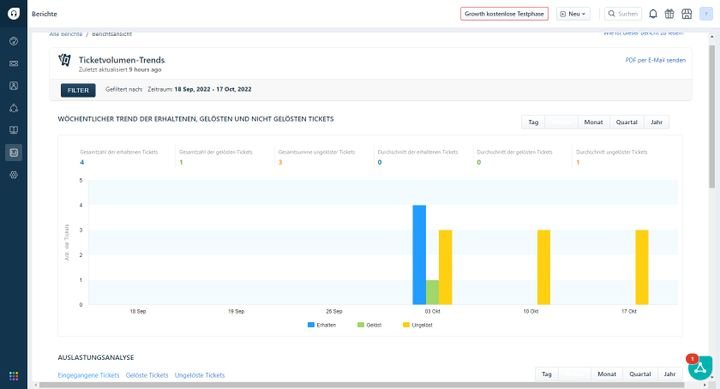
Task: Open the Dashboard gauge icon in sidebar
Action: [x=14, y=41]
